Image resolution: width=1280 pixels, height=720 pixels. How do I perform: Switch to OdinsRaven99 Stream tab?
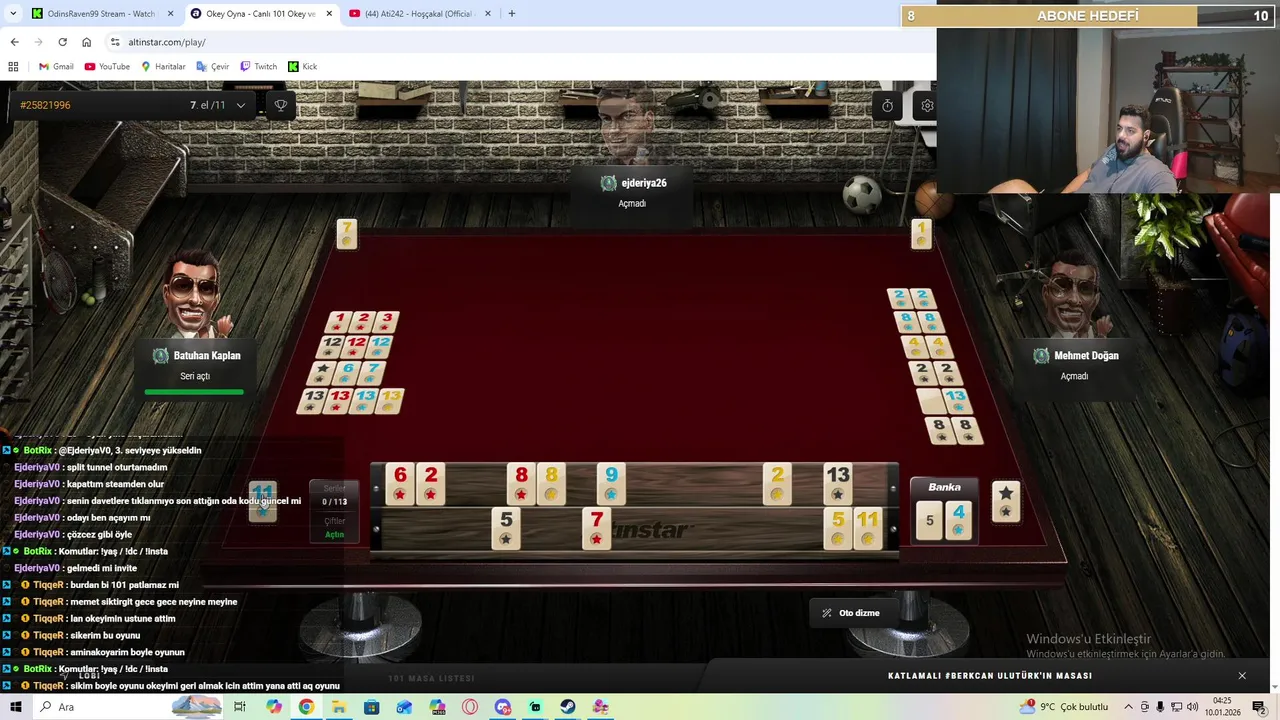(x=101, y=14)
